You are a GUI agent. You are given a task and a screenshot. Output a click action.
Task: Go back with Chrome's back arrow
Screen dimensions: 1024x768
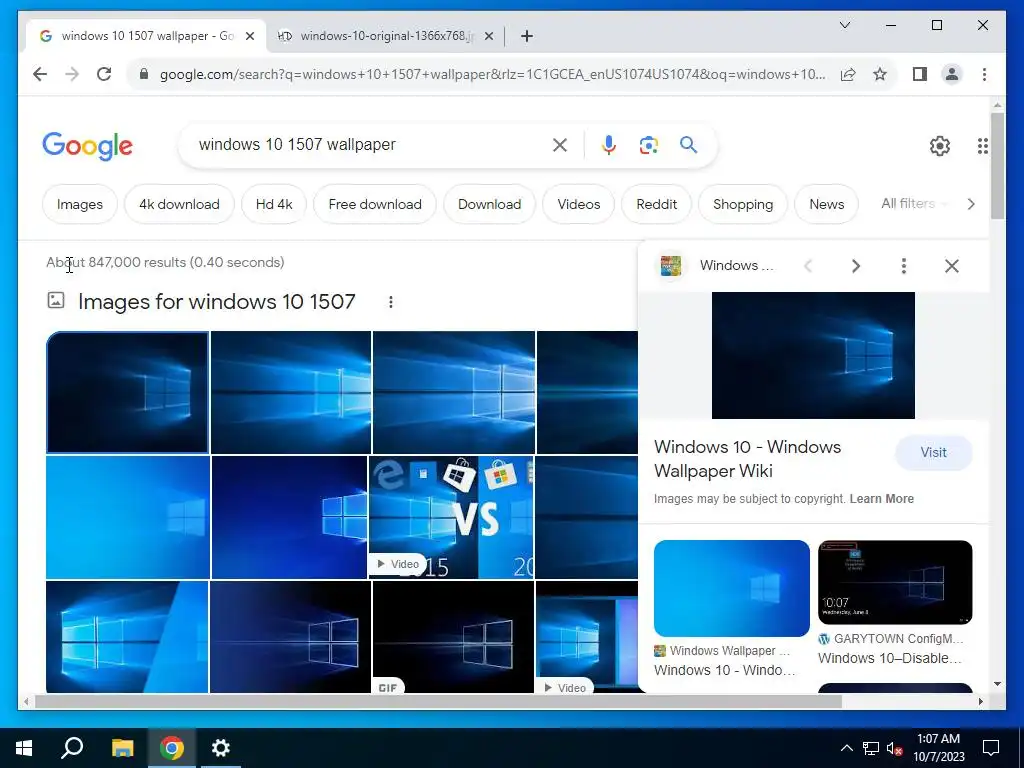(40, 74)
